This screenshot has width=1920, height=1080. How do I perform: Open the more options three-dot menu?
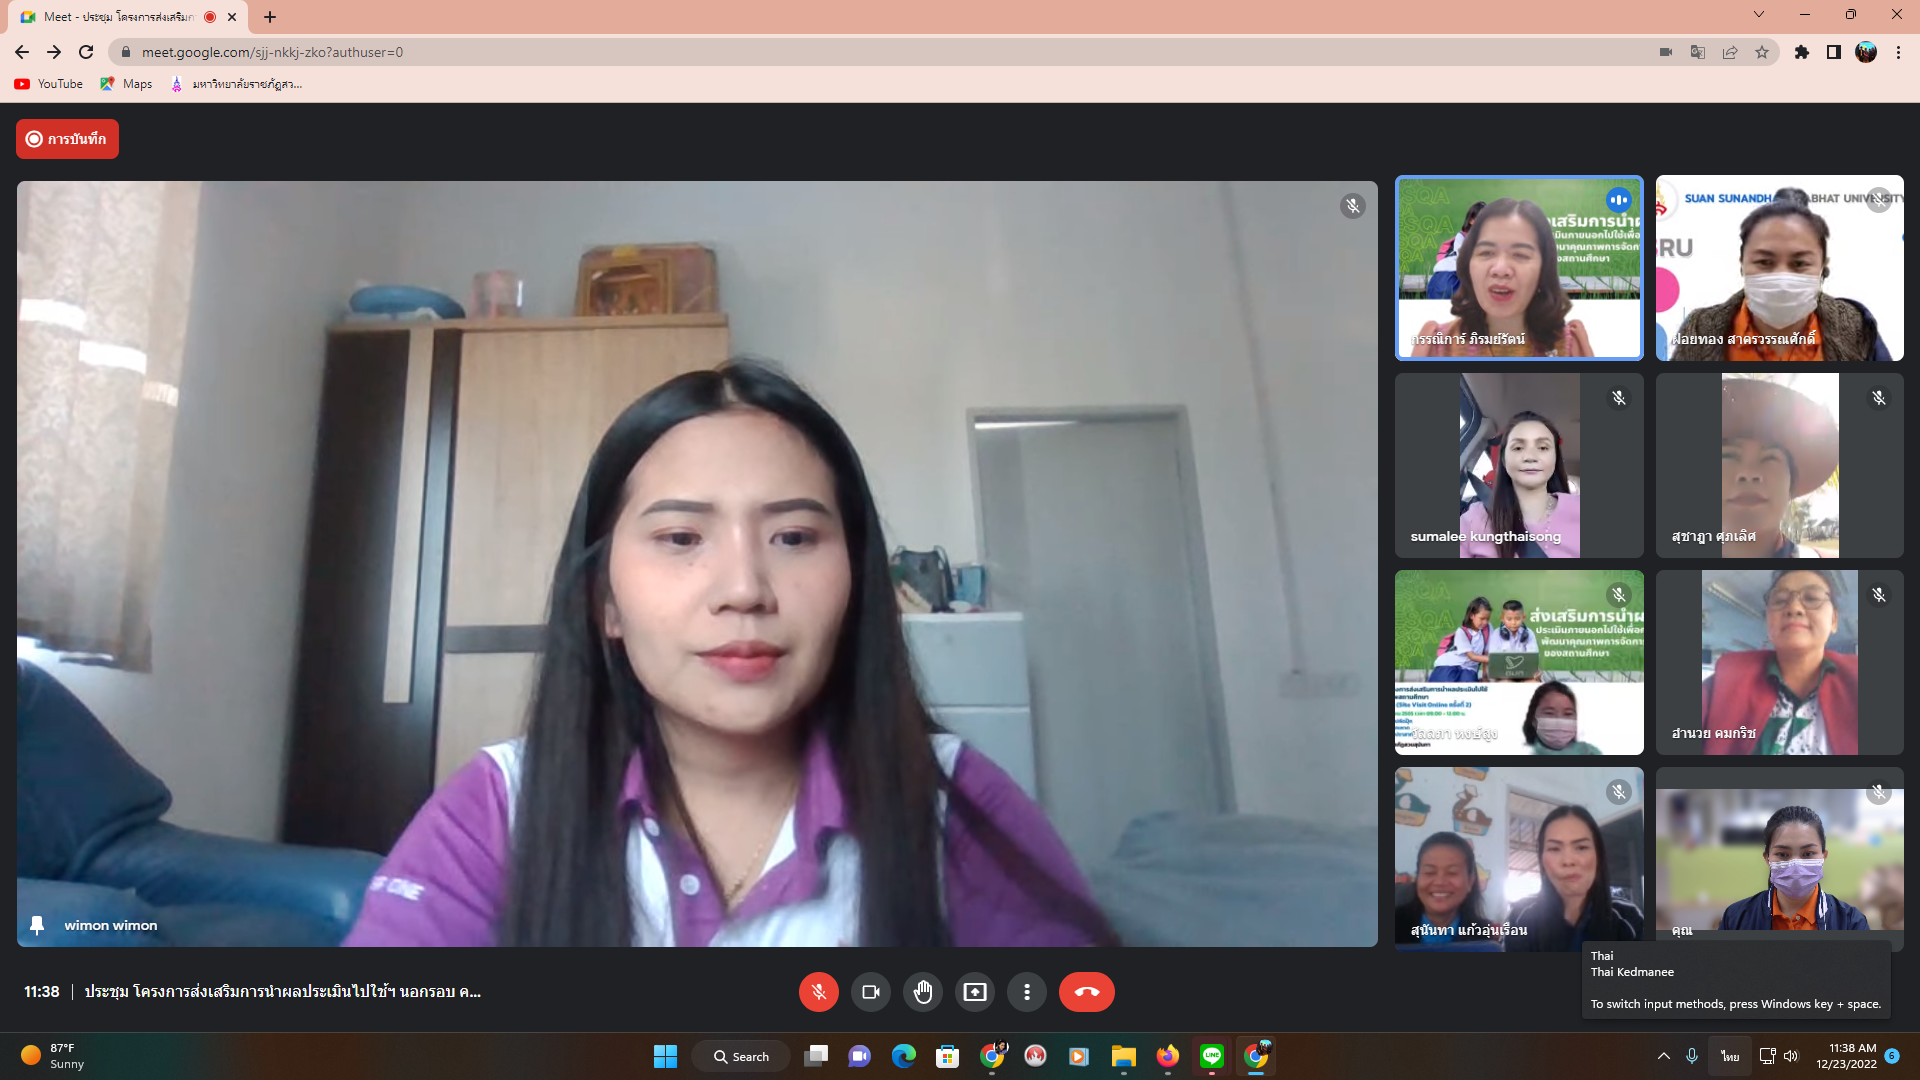[1026, 992]
